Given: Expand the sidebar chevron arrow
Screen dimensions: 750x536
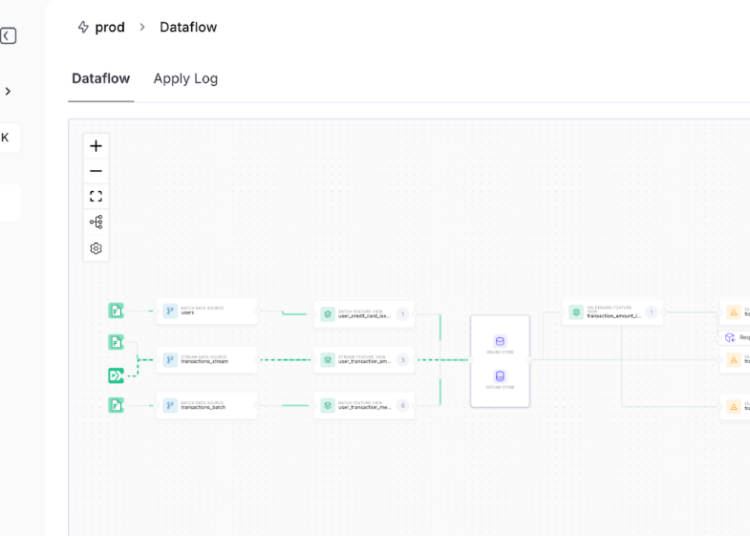Looking at the screenshot, I should click(8, 91).
